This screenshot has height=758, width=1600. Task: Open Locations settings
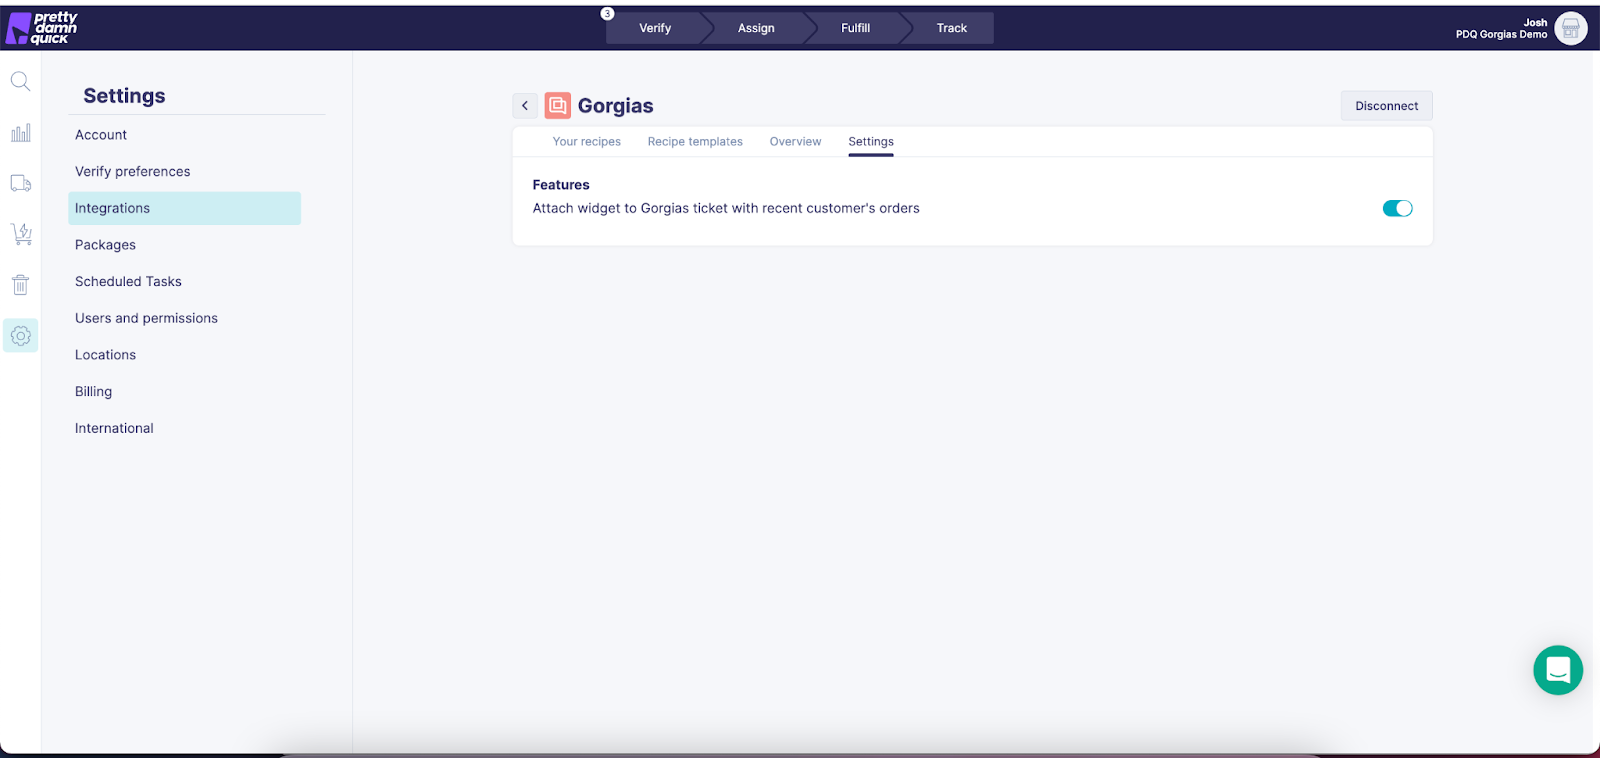click(x=105, y=355)
